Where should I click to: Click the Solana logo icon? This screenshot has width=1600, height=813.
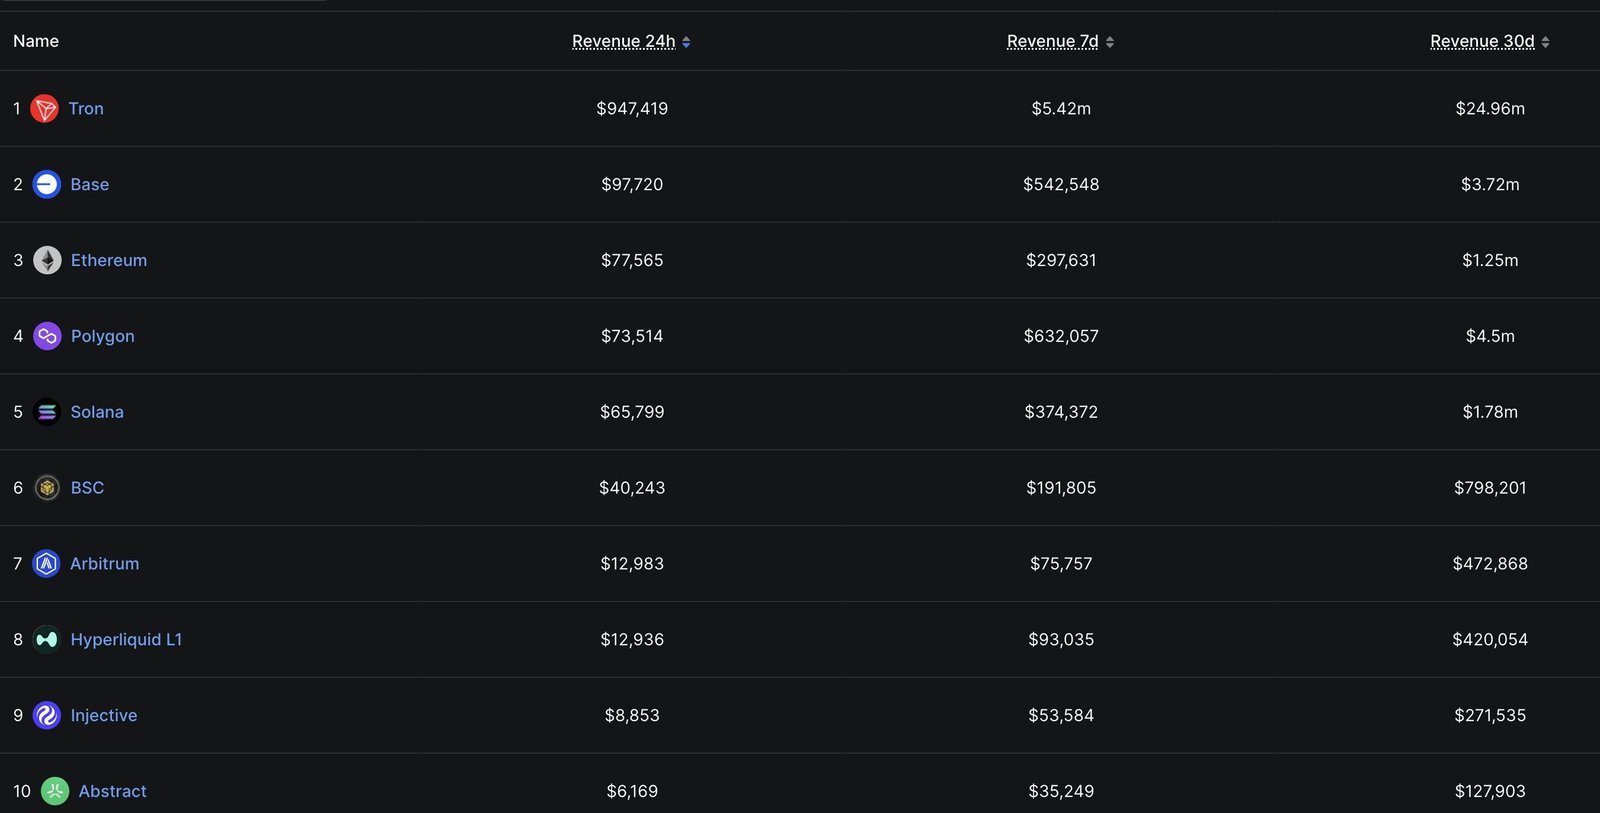tap(47, 412)
